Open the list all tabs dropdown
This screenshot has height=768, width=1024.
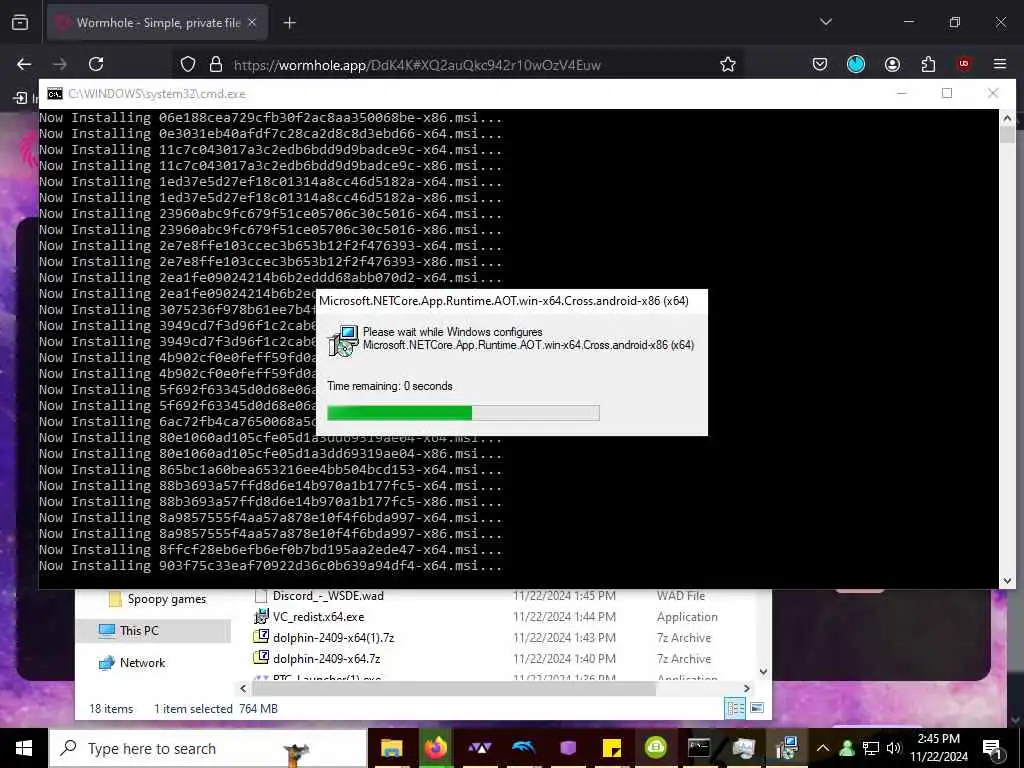[x=825, y=22]
